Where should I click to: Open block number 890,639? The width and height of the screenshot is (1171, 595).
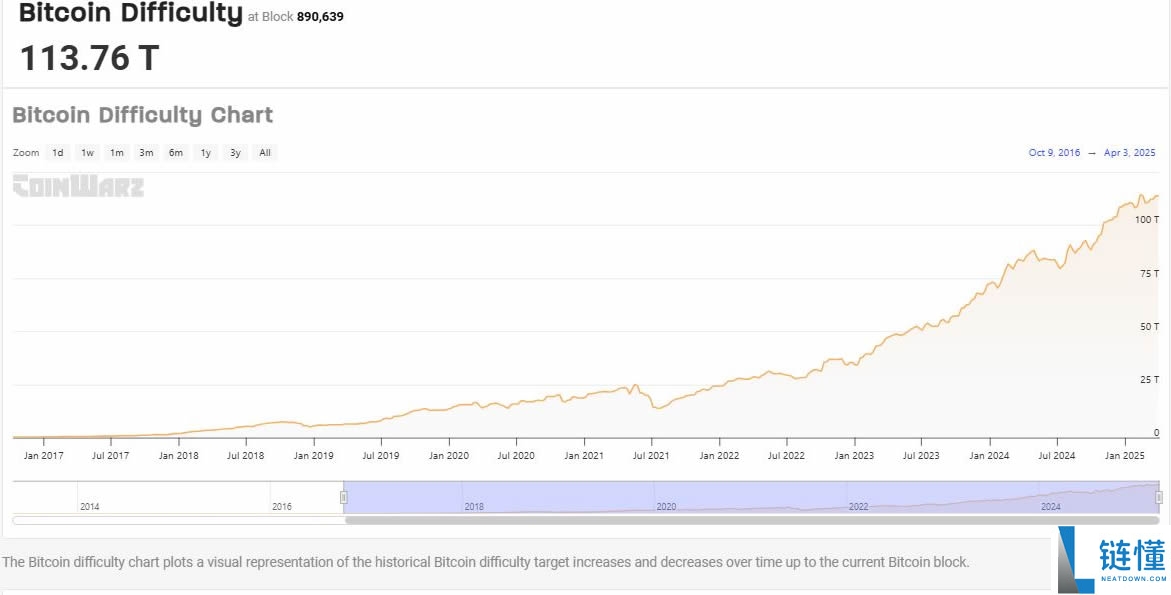[320, 17]
